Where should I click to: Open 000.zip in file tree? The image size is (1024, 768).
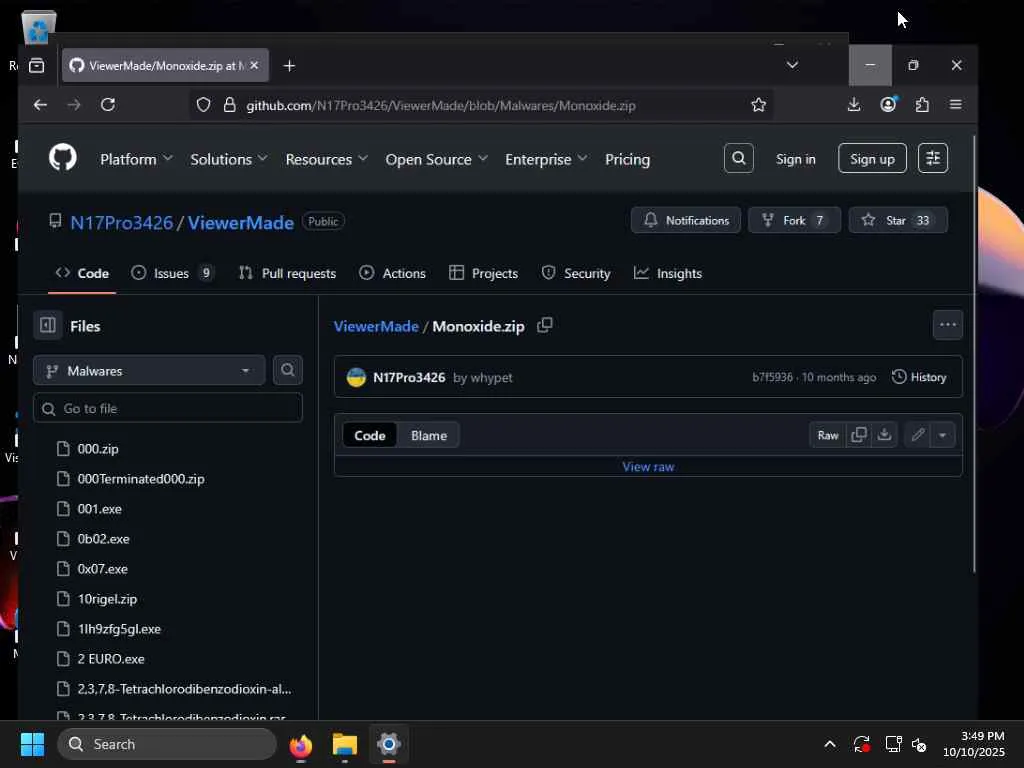coord(98,449)
